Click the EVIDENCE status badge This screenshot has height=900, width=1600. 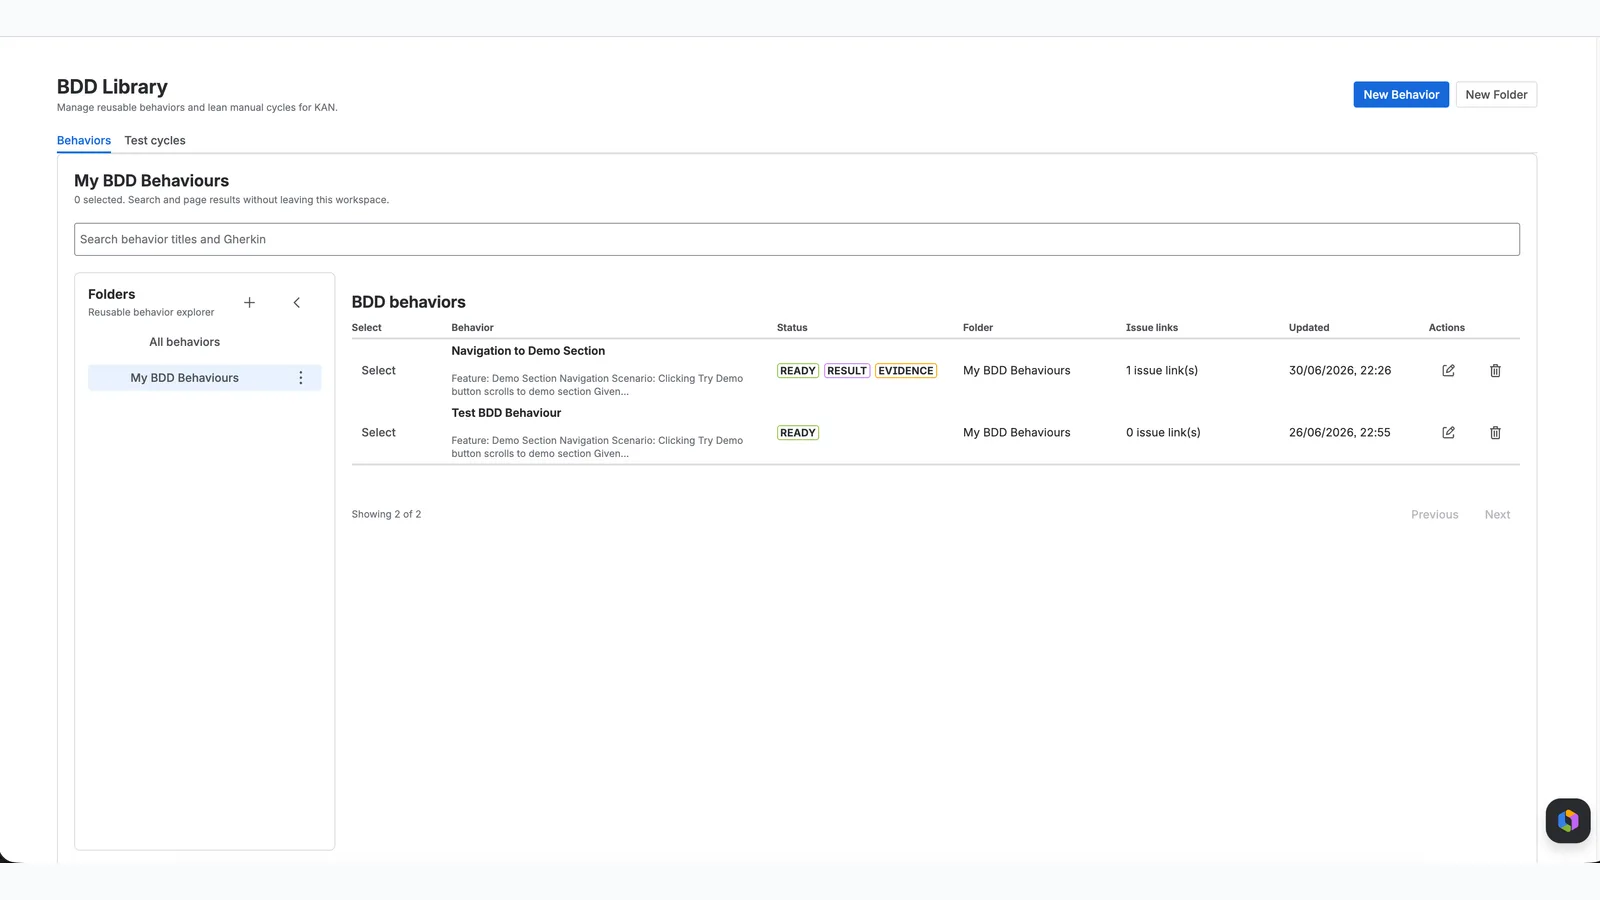pyautogui.click(x=906, y=371)
